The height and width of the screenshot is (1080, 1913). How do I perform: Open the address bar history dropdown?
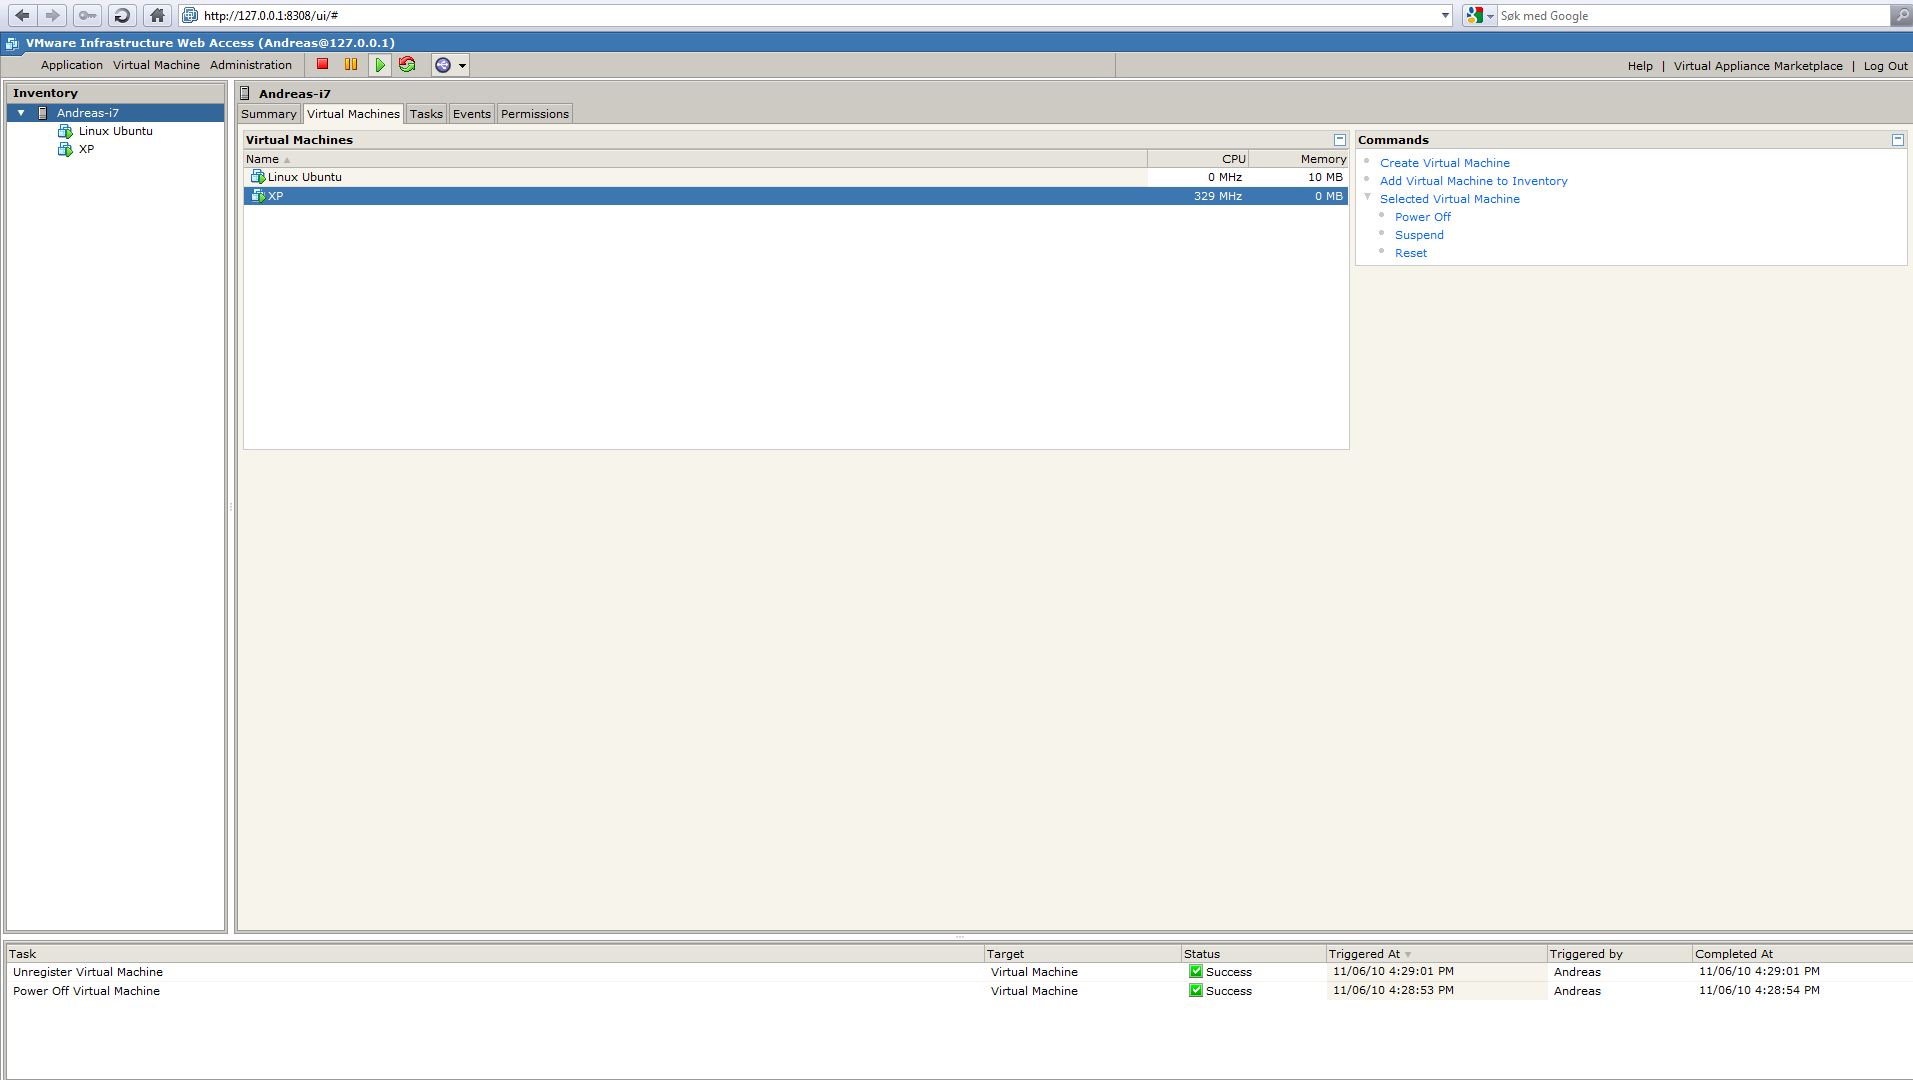coord(1445,15)
